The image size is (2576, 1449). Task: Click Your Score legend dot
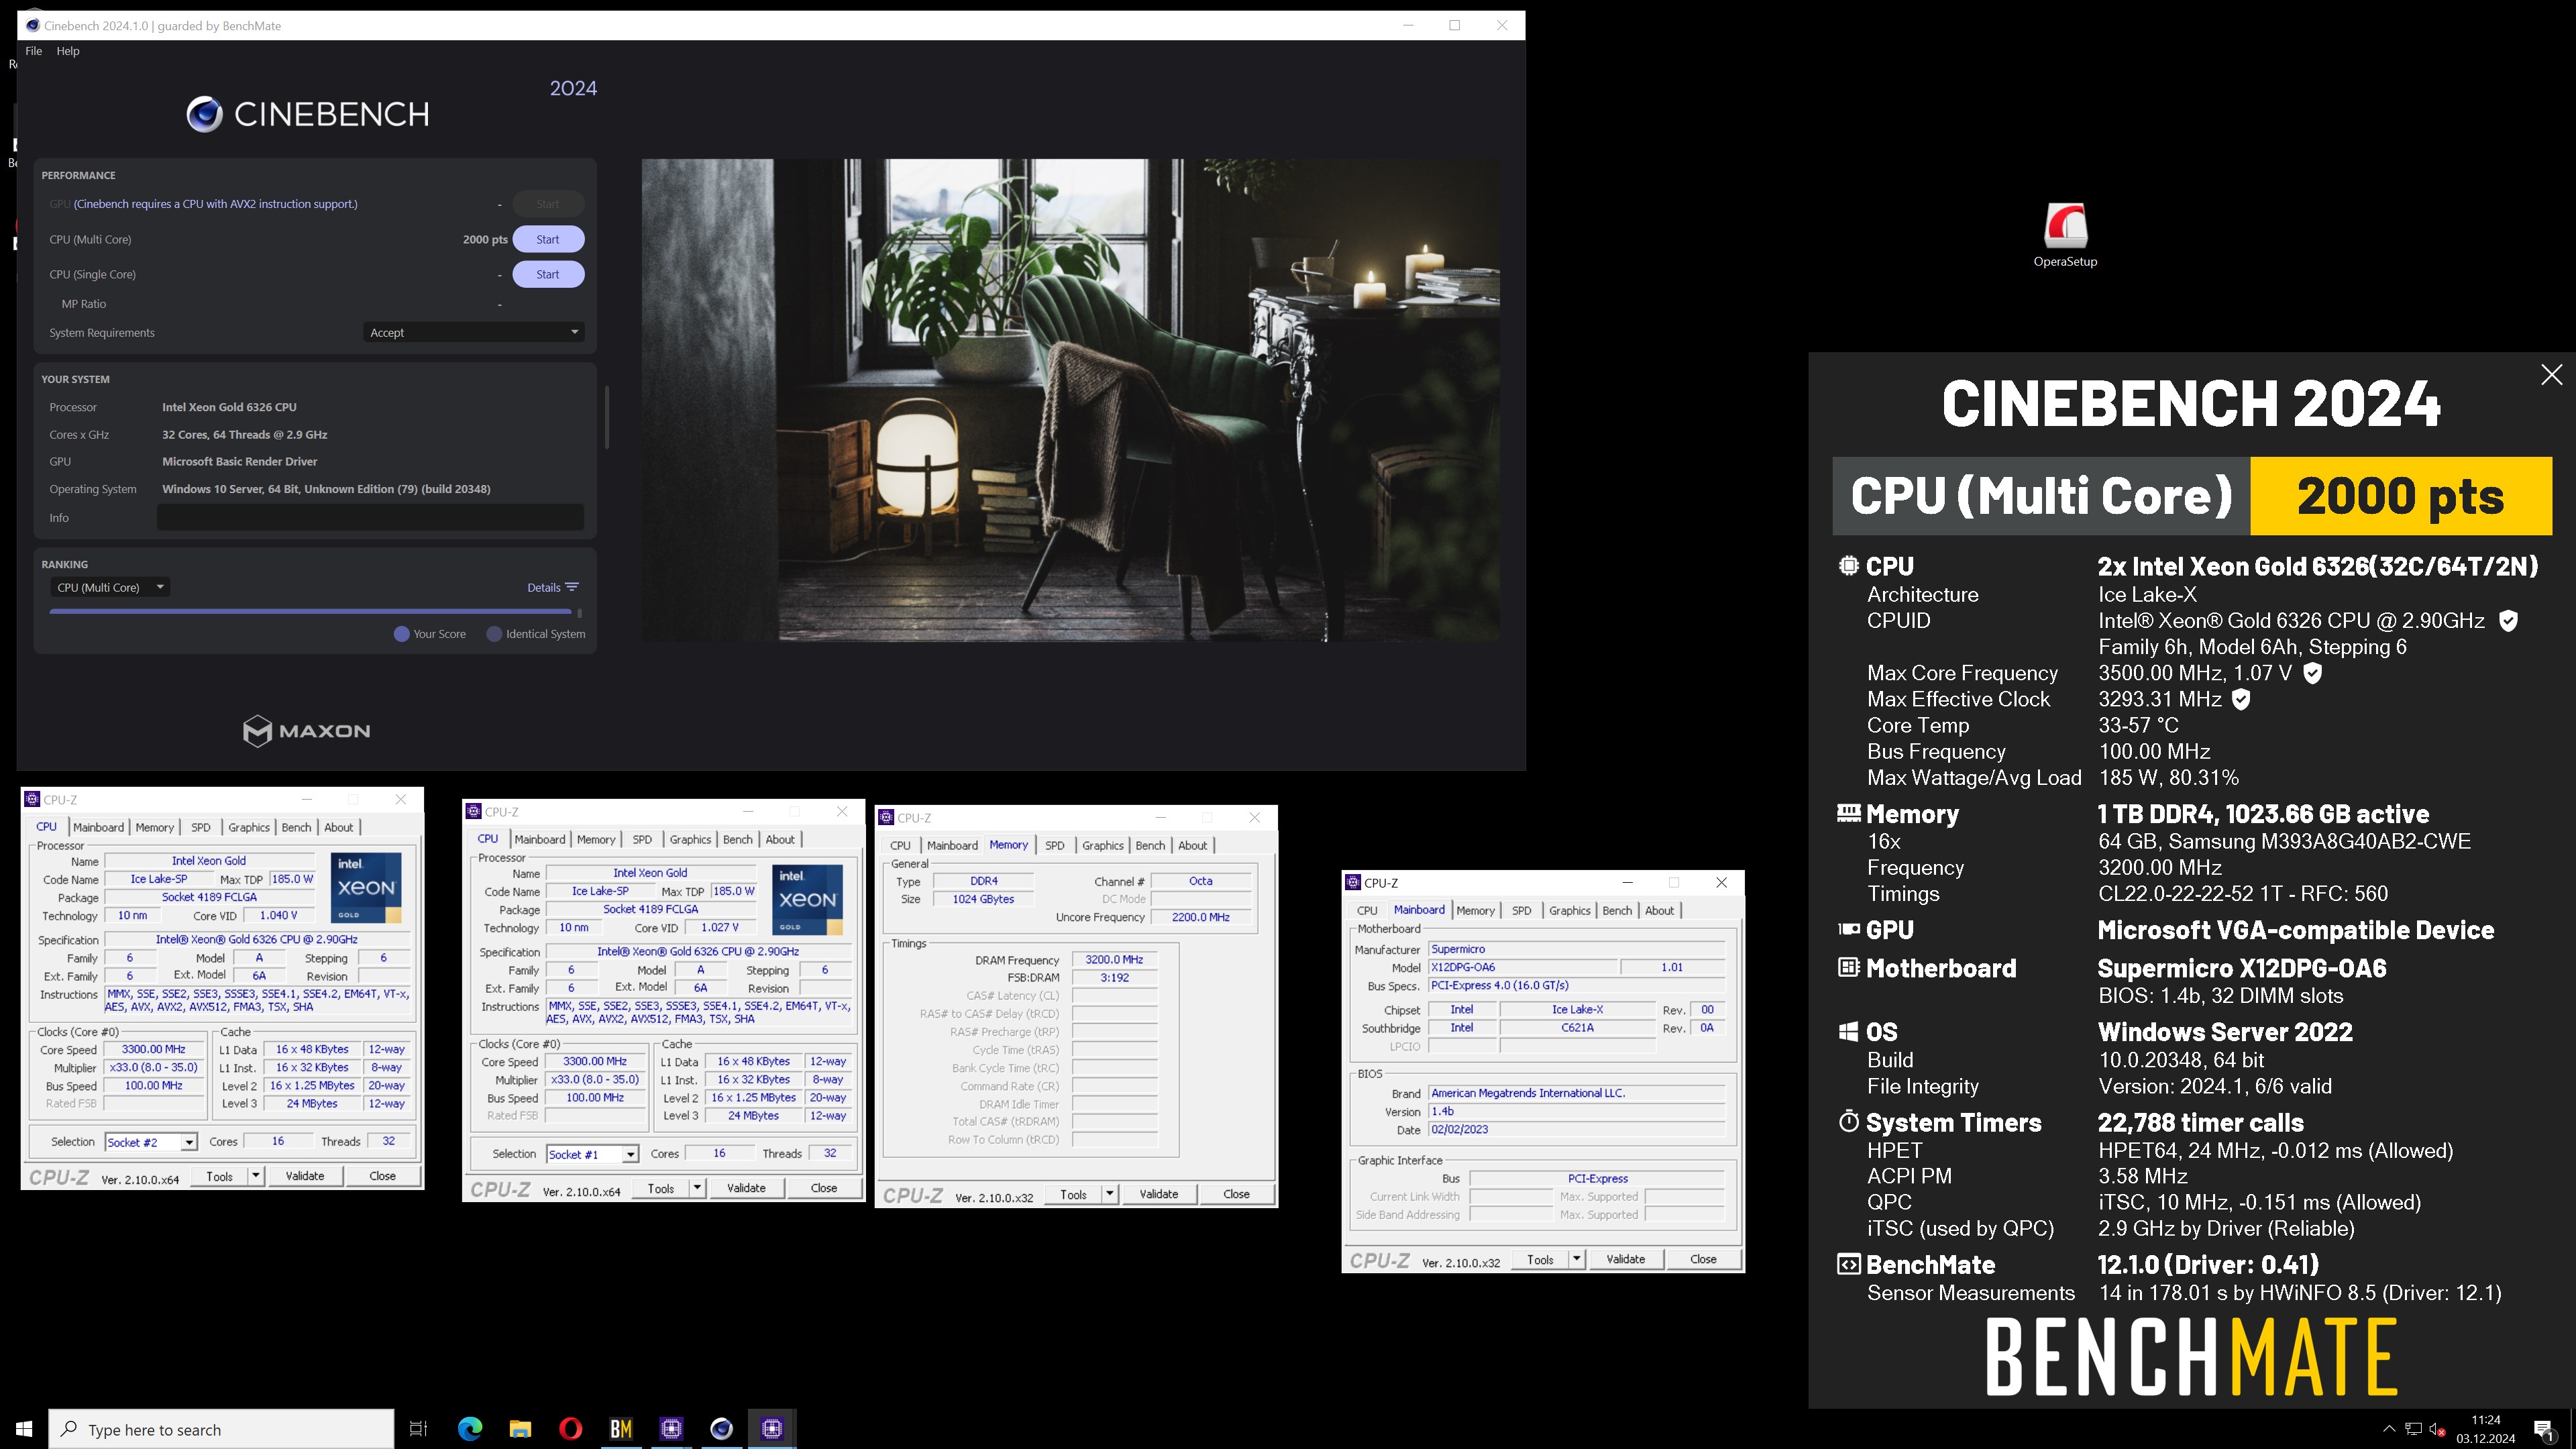[x=401, y=634]
